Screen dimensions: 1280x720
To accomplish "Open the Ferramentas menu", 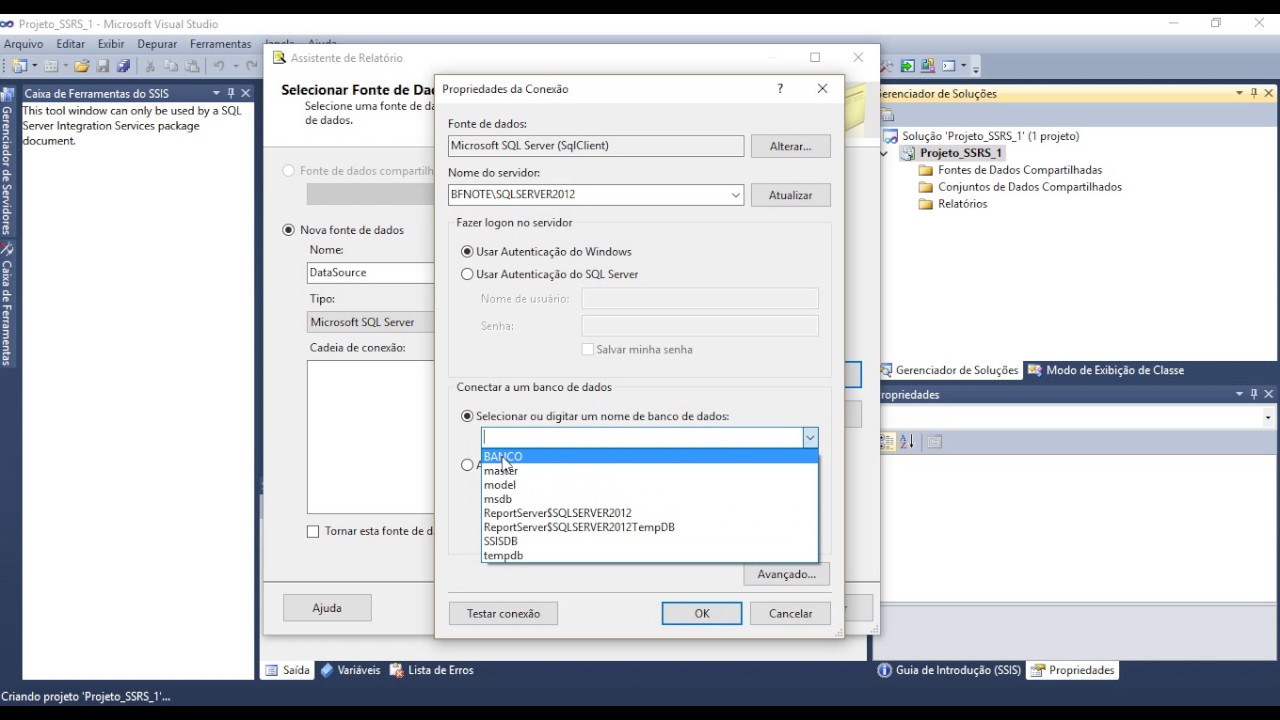I will tap(221, 44).
